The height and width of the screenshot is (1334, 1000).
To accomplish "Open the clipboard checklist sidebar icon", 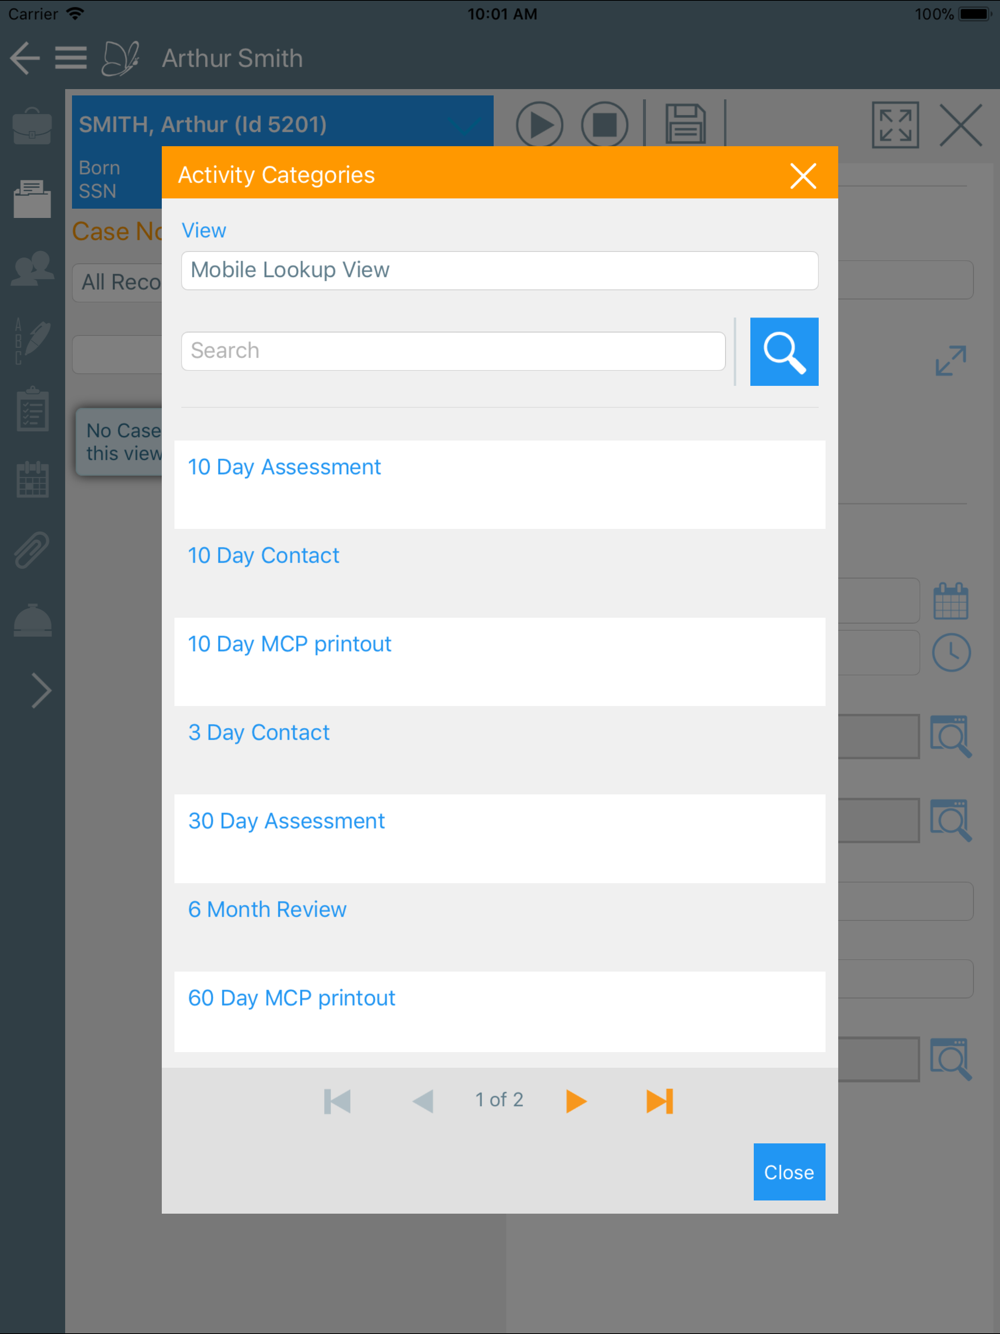I will pos(32,409).
